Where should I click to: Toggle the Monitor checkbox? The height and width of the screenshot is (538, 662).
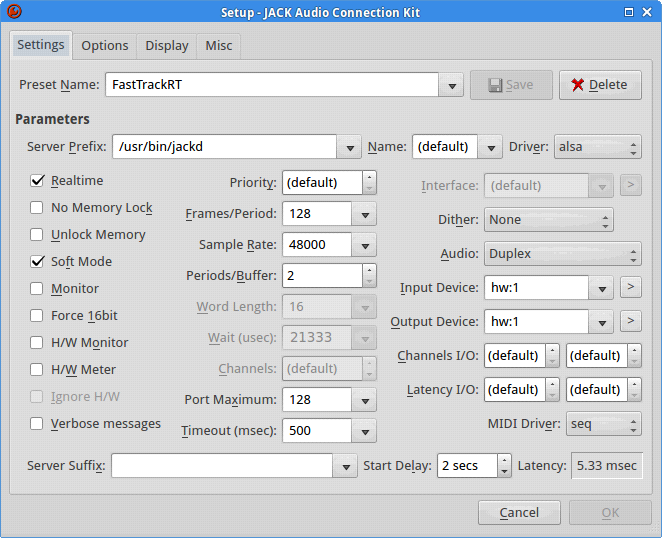coord(37,289)
